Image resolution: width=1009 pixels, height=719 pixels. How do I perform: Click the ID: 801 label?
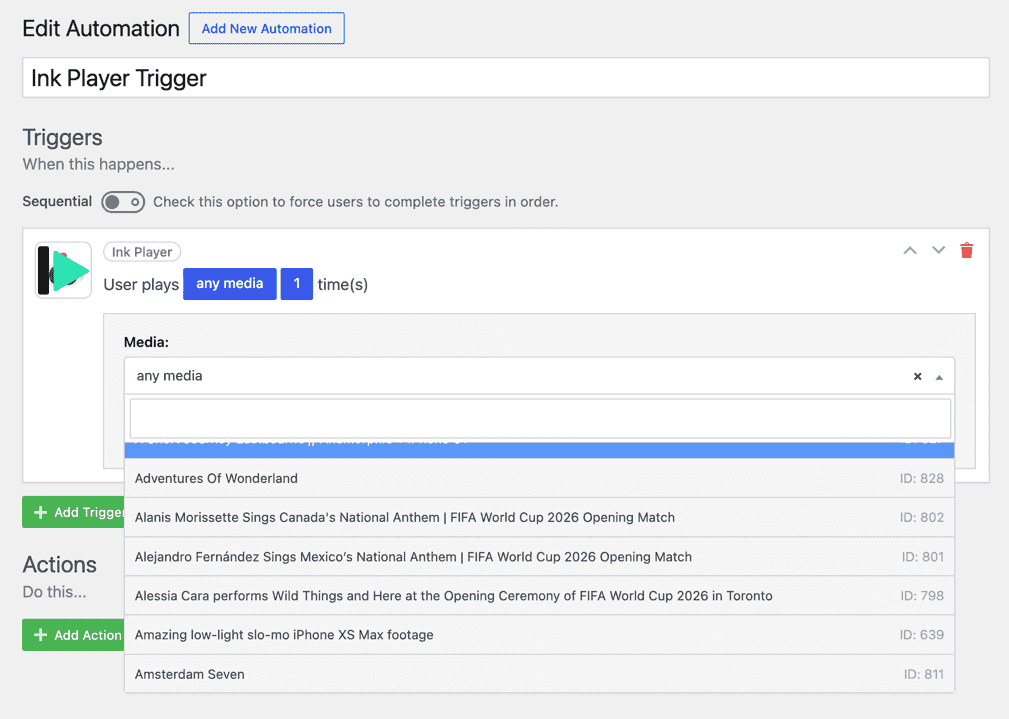pos(923,557)
